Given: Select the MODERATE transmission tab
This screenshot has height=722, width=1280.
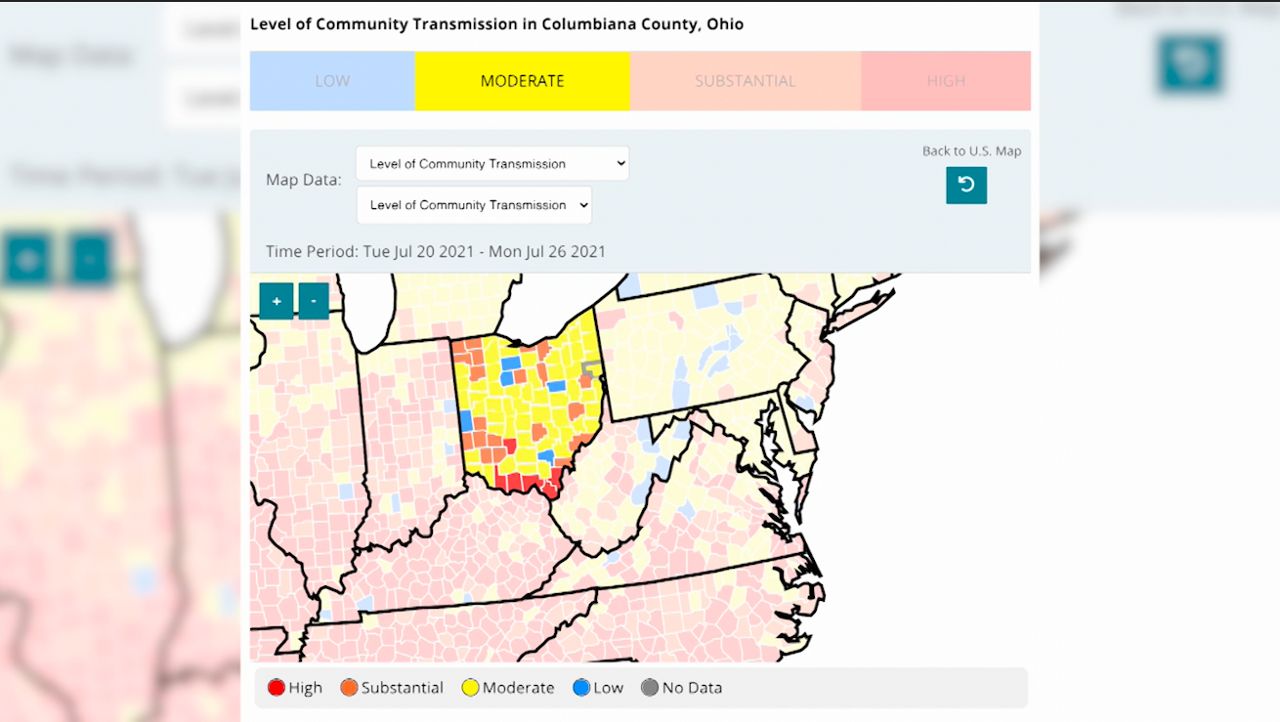Looking at the screenshot, I should coord(522,81).
